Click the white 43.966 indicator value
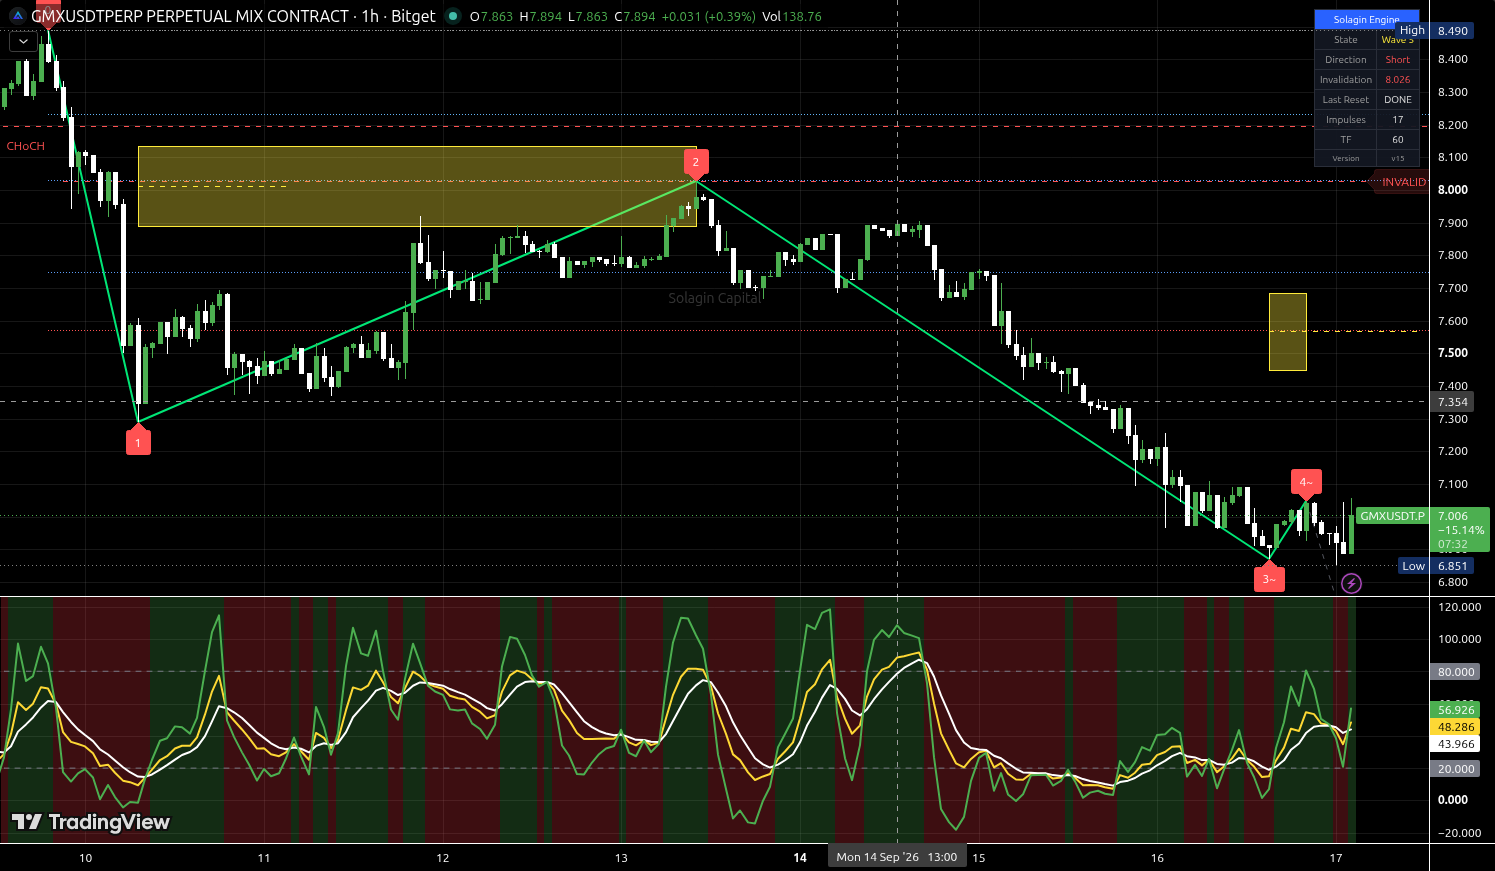This screenshot has width=1495, height=871. pyautogui.click(x=1456, y=744)
